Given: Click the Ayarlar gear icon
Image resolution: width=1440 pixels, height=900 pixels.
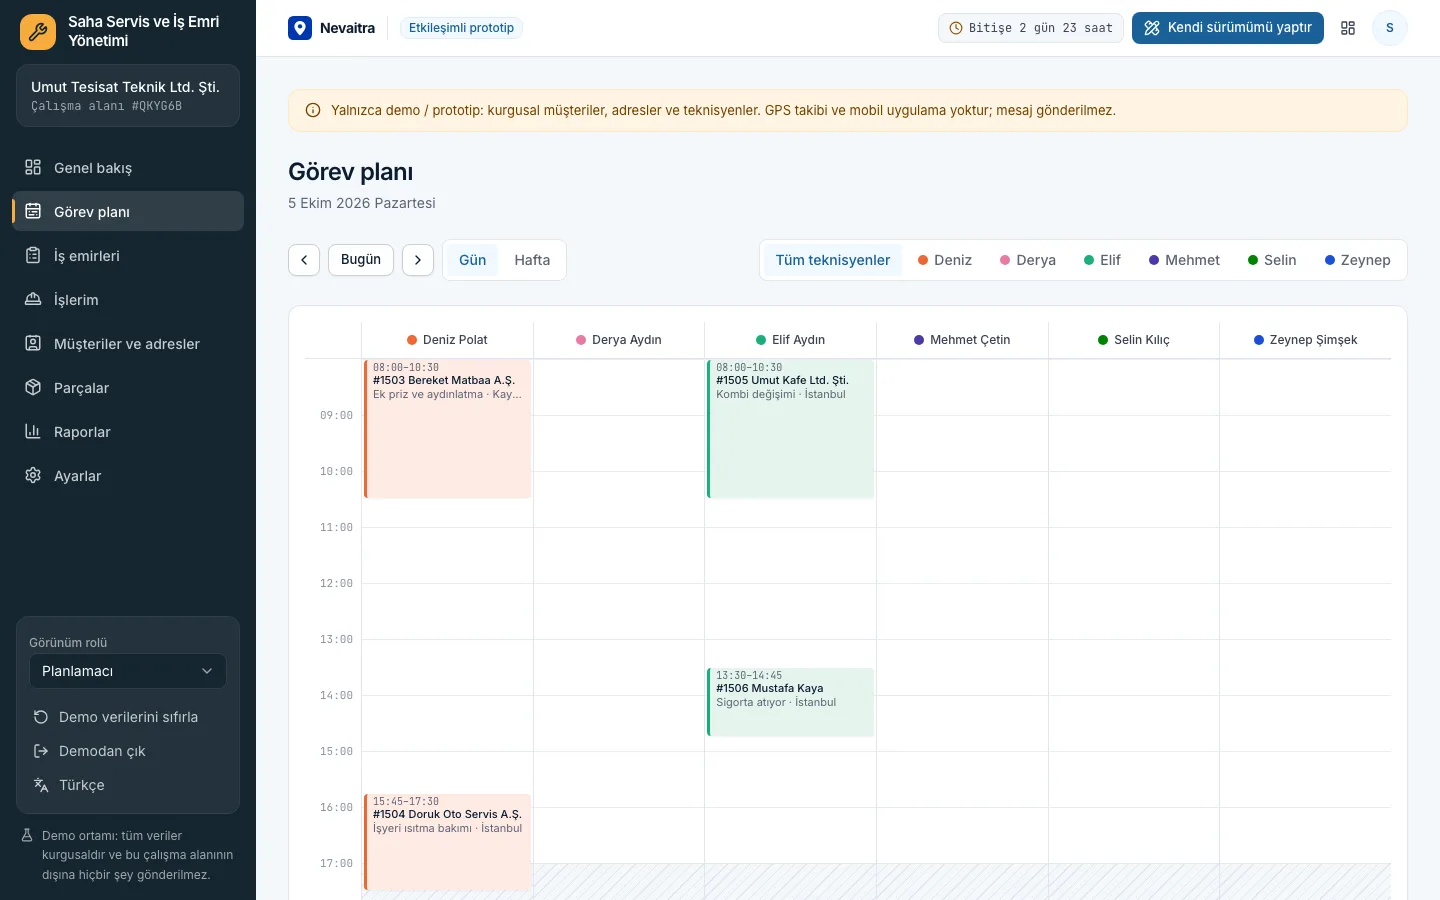Looking at the screenshot, I should 33,475.
